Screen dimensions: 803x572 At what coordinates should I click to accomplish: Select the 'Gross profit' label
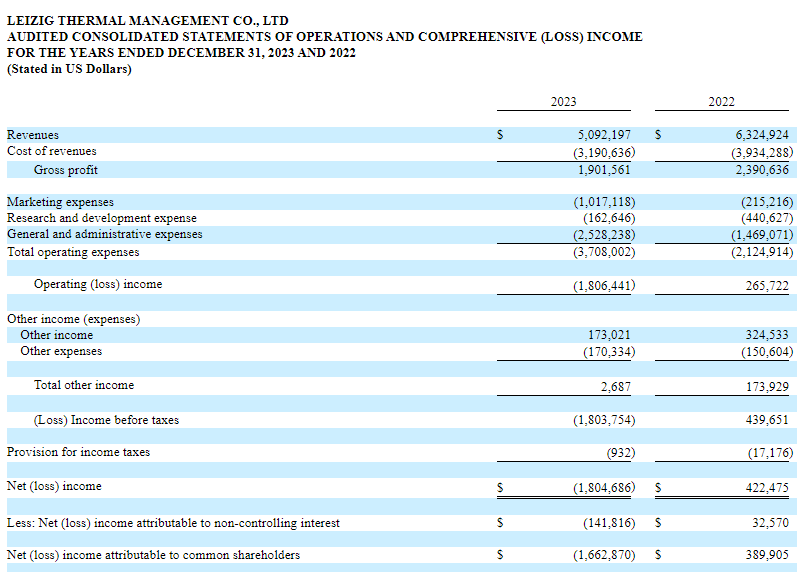click(x=66, y=170)
